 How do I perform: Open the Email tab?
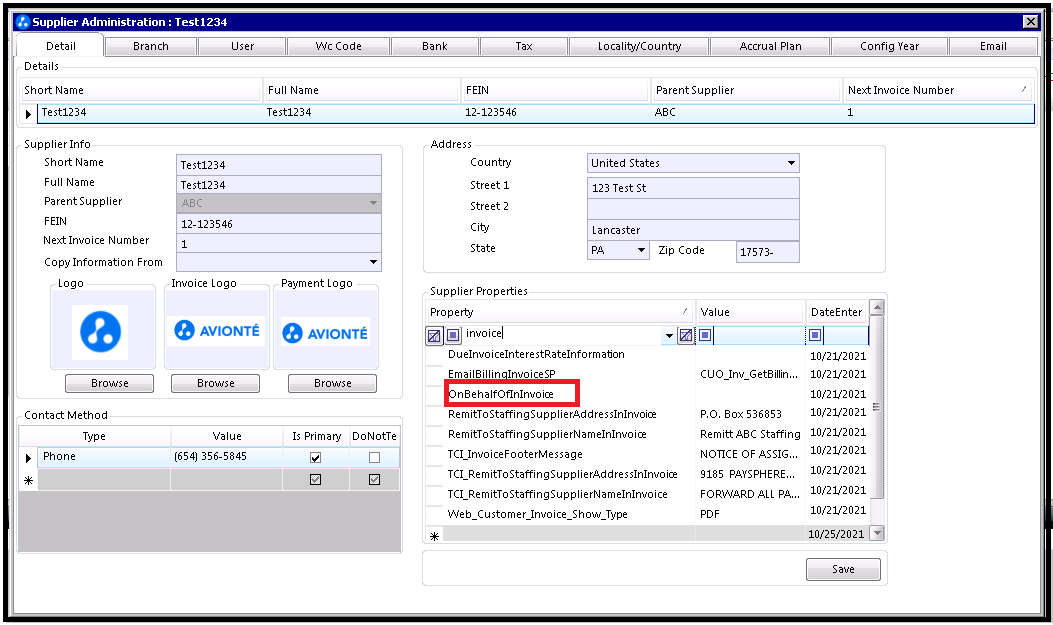[x=993, y=46]
